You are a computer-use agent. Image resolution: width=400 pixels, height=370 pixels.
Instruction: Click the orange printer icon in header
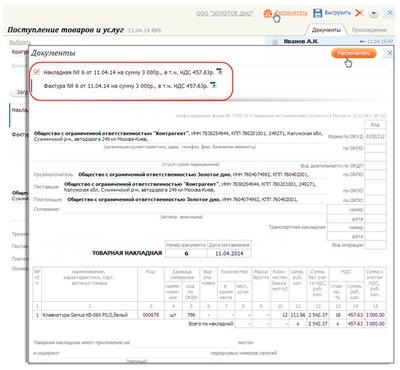pyautogui.click(x=268, y=13)
